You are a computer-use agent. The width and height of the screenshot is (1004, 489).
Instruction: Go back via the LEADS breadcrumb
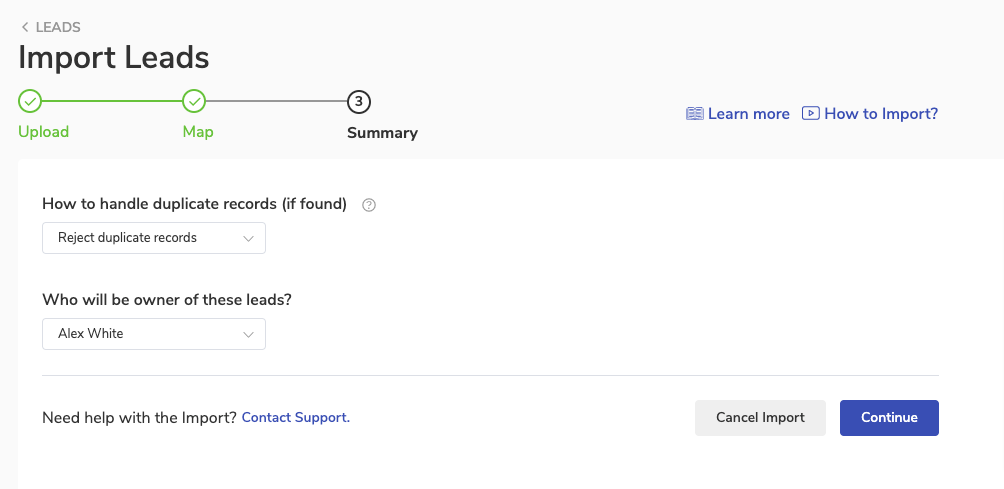(58, 28)
